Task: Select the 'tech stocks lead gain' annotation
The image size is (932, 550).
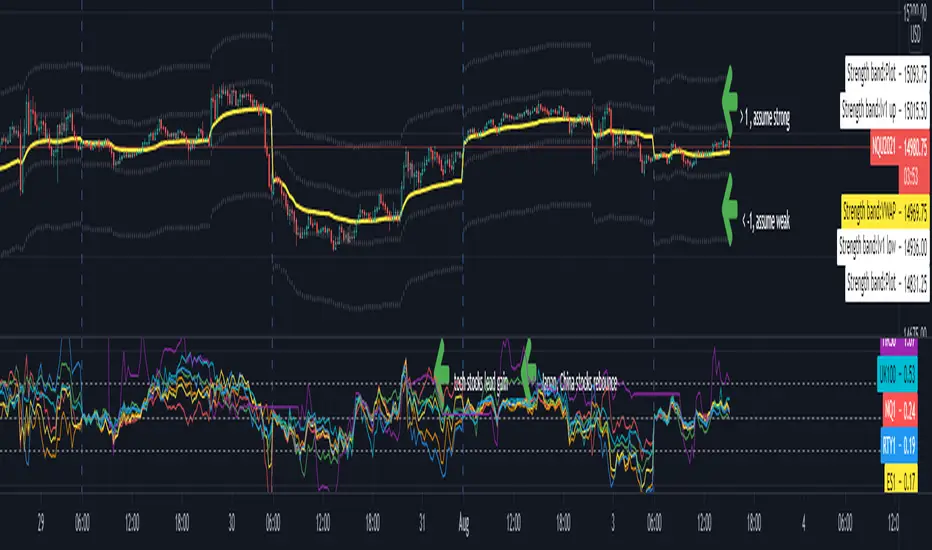Action: pos(481,384)
